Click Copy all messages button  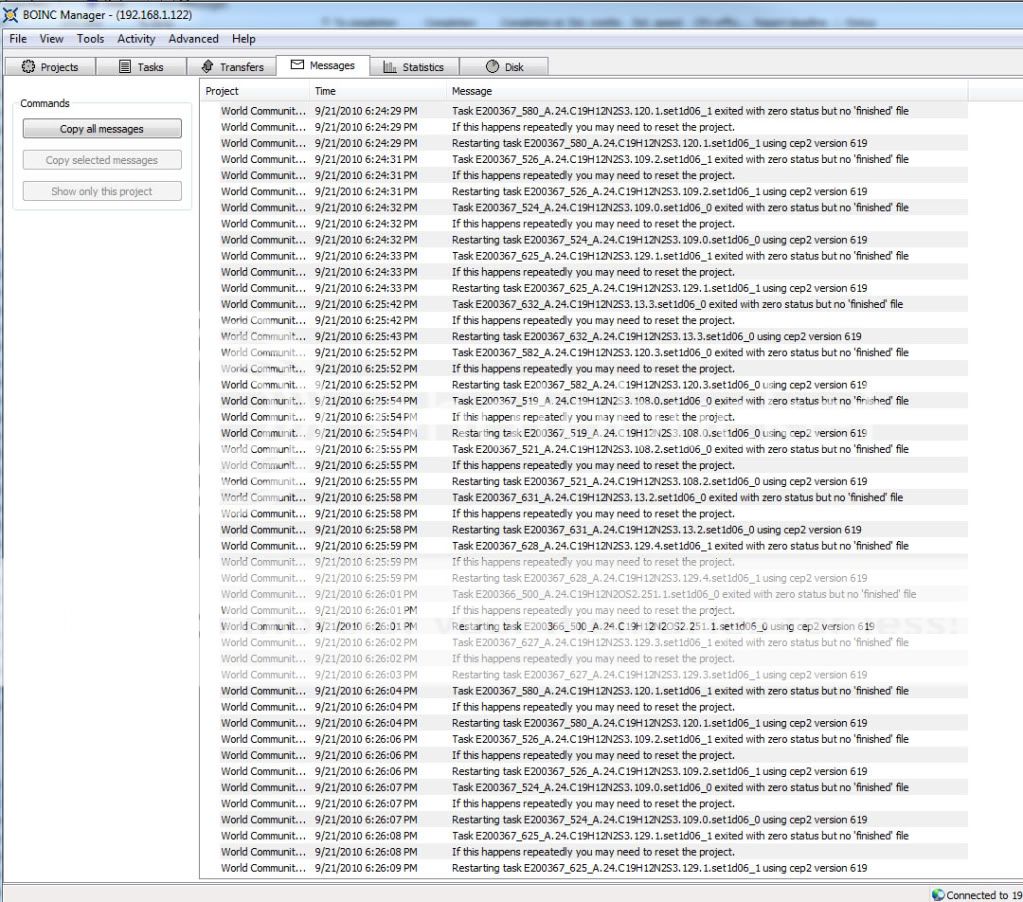tap(102, 128)
